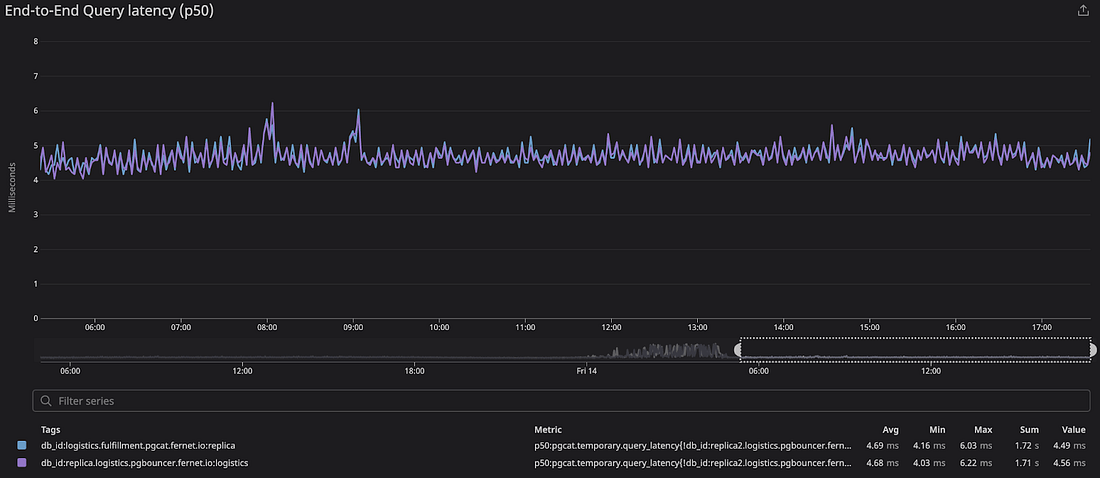Toggle the blue fulfillment.pgcat series swatch
Image resolution: width=1100 pixels, height=478 pixels.
tap(23, 445)
